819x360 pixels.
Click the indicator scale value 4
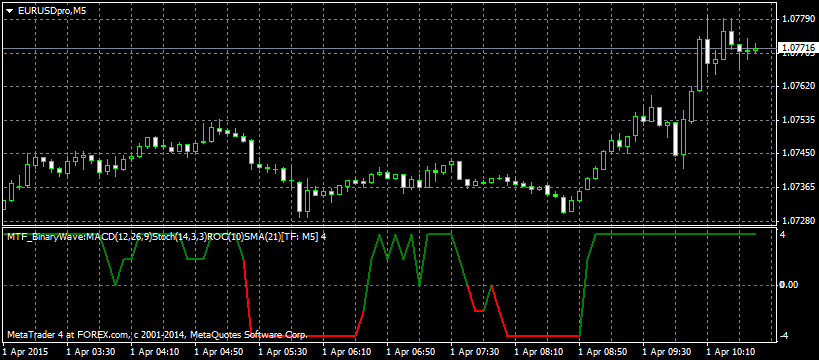click(x=782, y=235)
